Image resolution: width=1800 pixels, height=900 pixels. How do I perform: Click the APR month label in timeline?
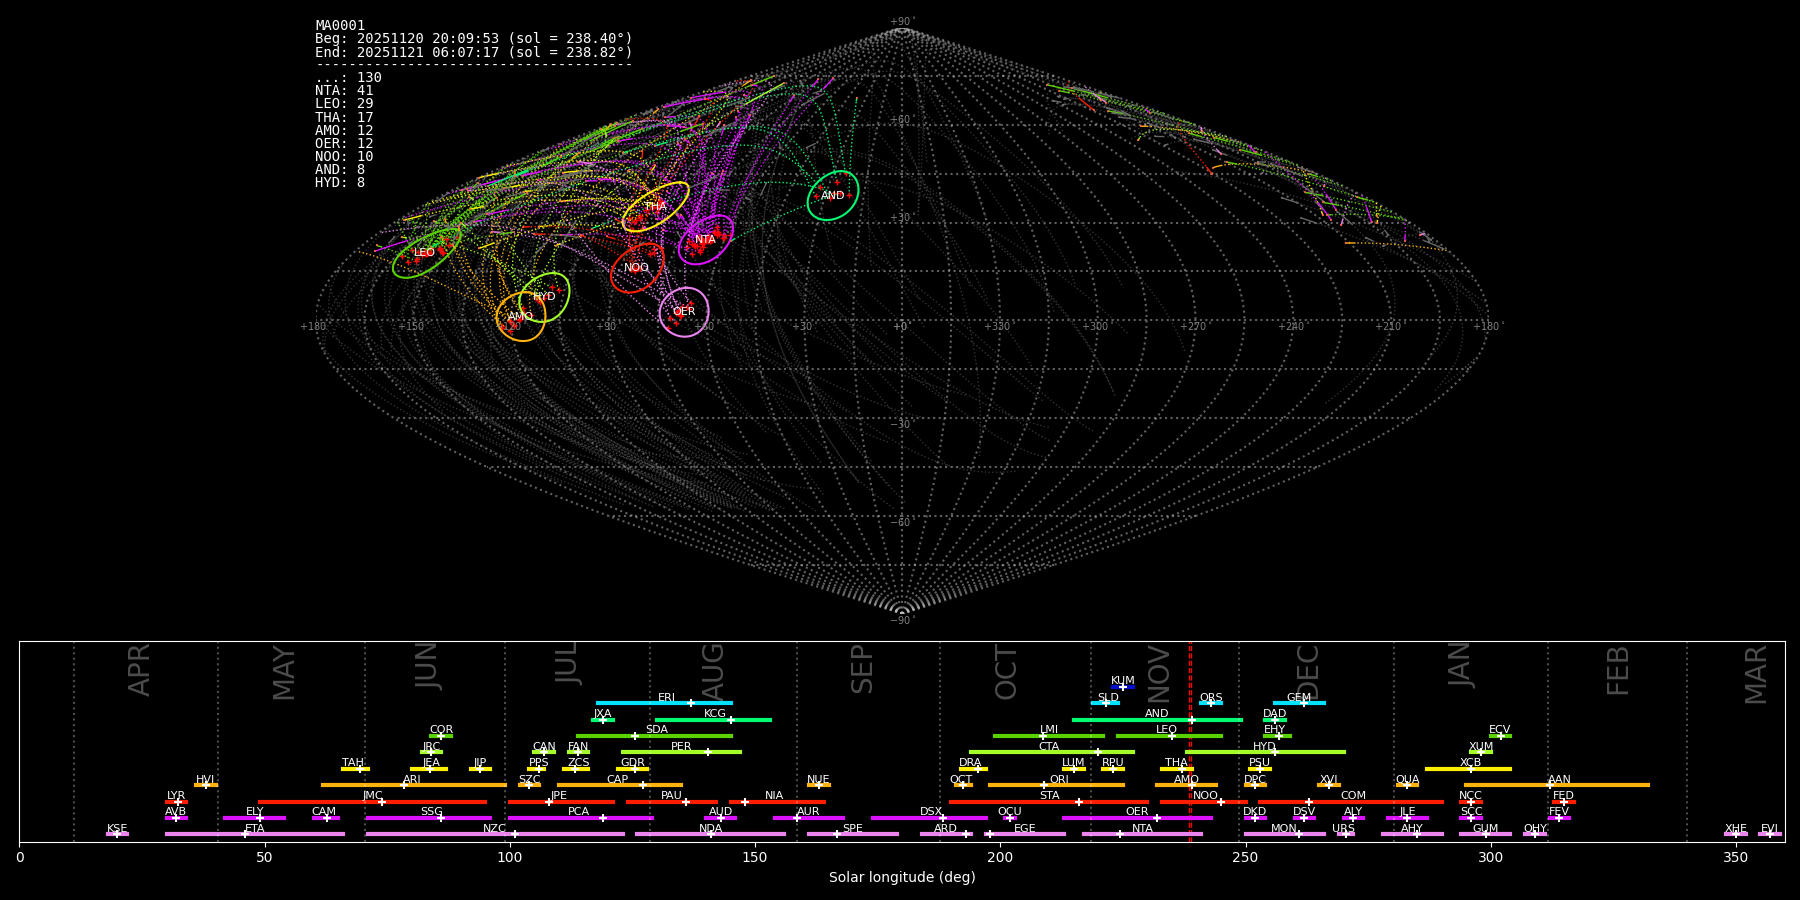point(139,670)
